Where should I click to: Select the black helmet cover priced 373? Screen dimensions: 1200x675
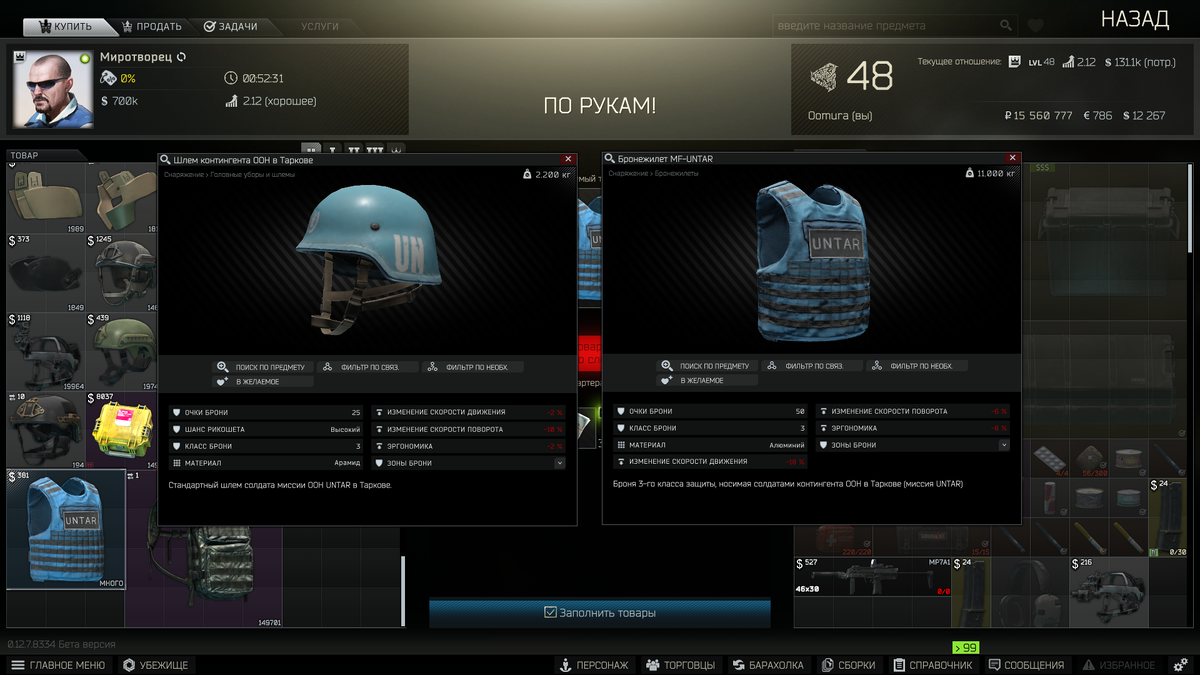click(46, 272)
